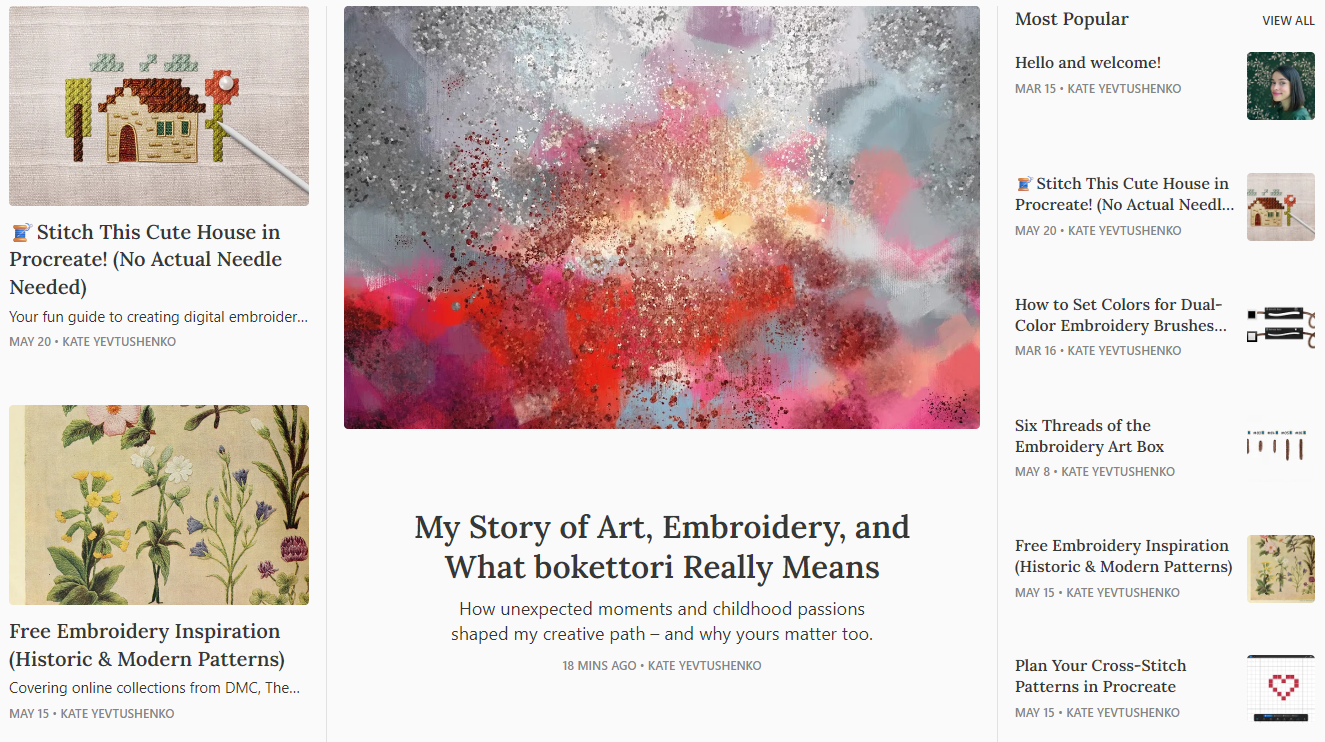Open 'Six Threads of the Embroidery Art Box'
The width and height of the screenshot is (1325, 742).
tap(1089, 436)
